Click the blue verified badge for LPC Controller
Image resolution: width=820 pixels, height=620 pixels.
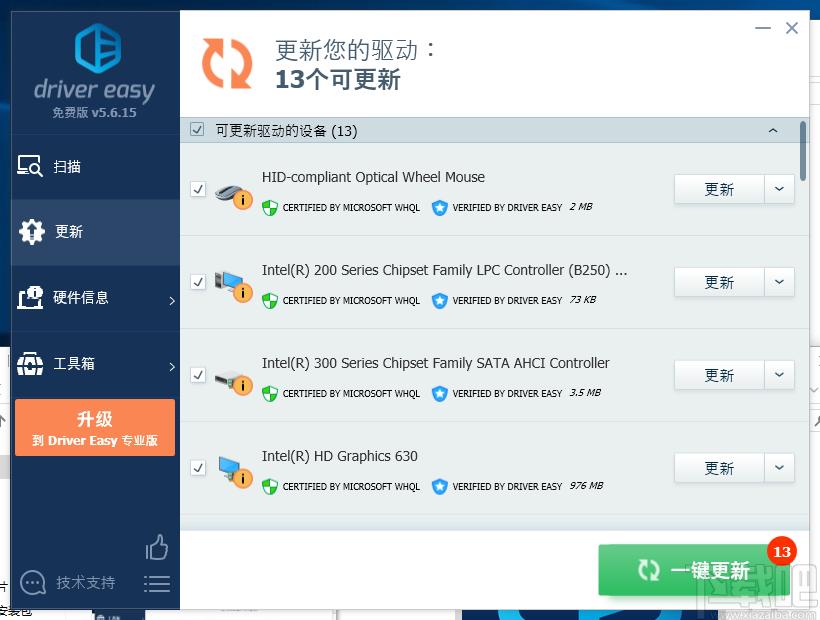(440, 301)
